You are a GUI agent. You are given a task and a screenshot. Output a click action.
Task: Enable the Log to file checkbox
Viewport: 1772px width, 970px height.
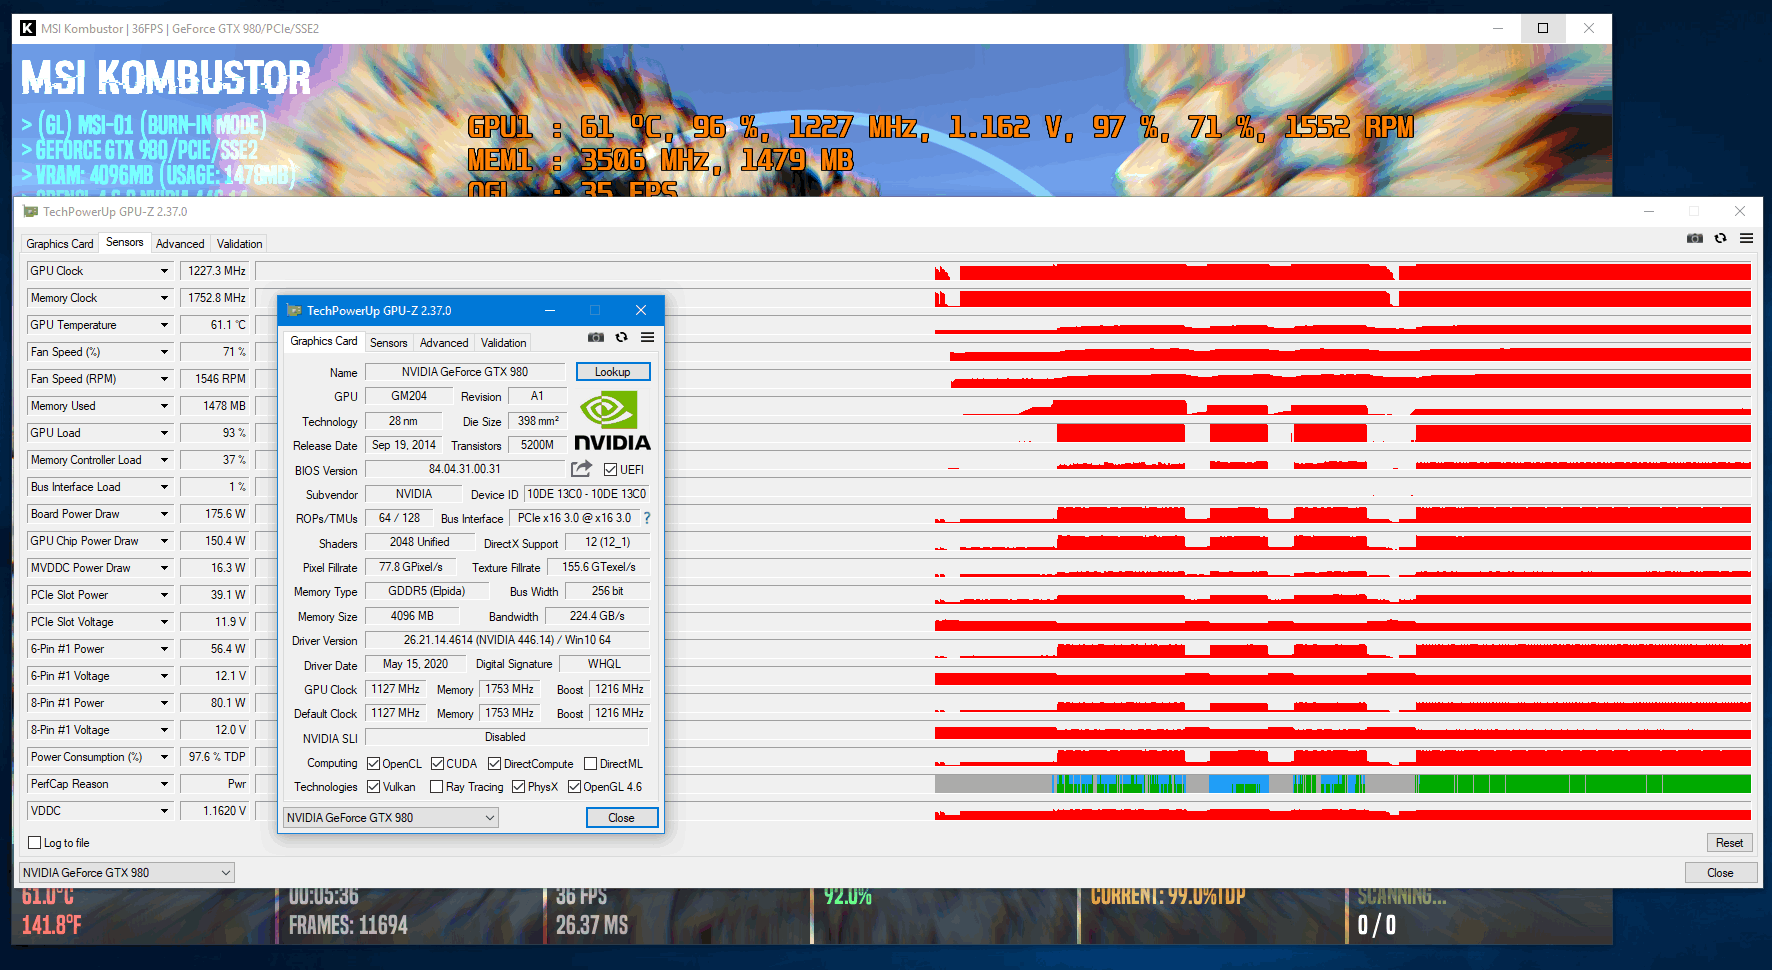(x=35, y=842)
